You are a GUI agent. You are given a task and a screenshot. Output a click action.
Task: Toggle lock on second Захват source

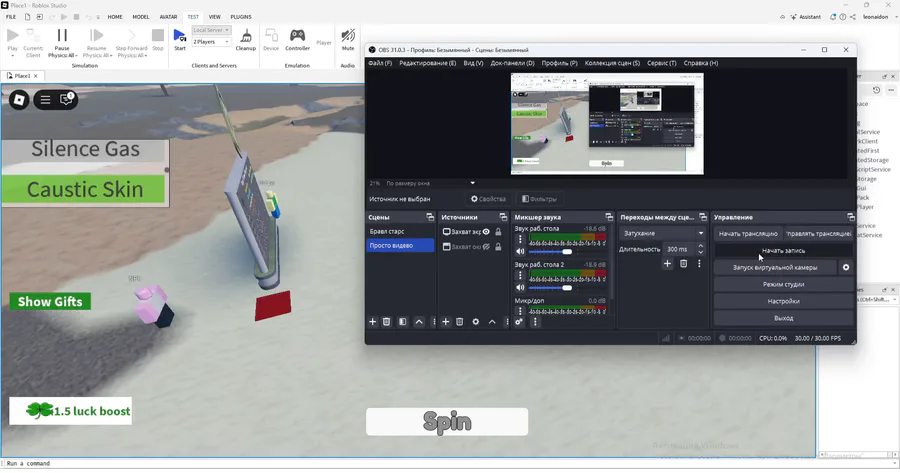(498, 247)
